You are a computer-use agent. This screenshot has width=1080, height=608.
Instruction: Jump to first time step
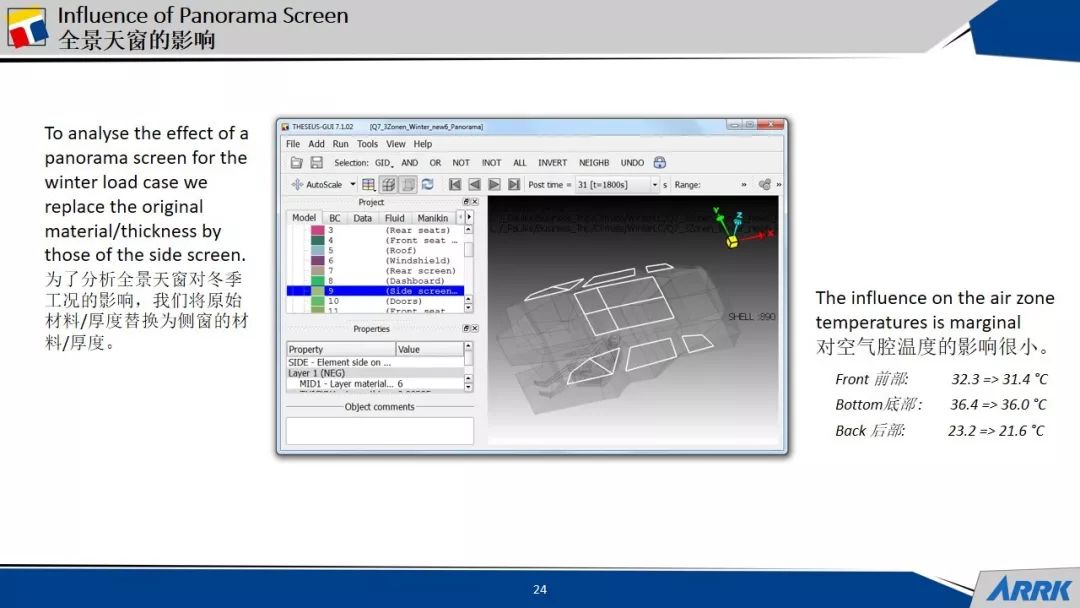(x=455, y=185)
